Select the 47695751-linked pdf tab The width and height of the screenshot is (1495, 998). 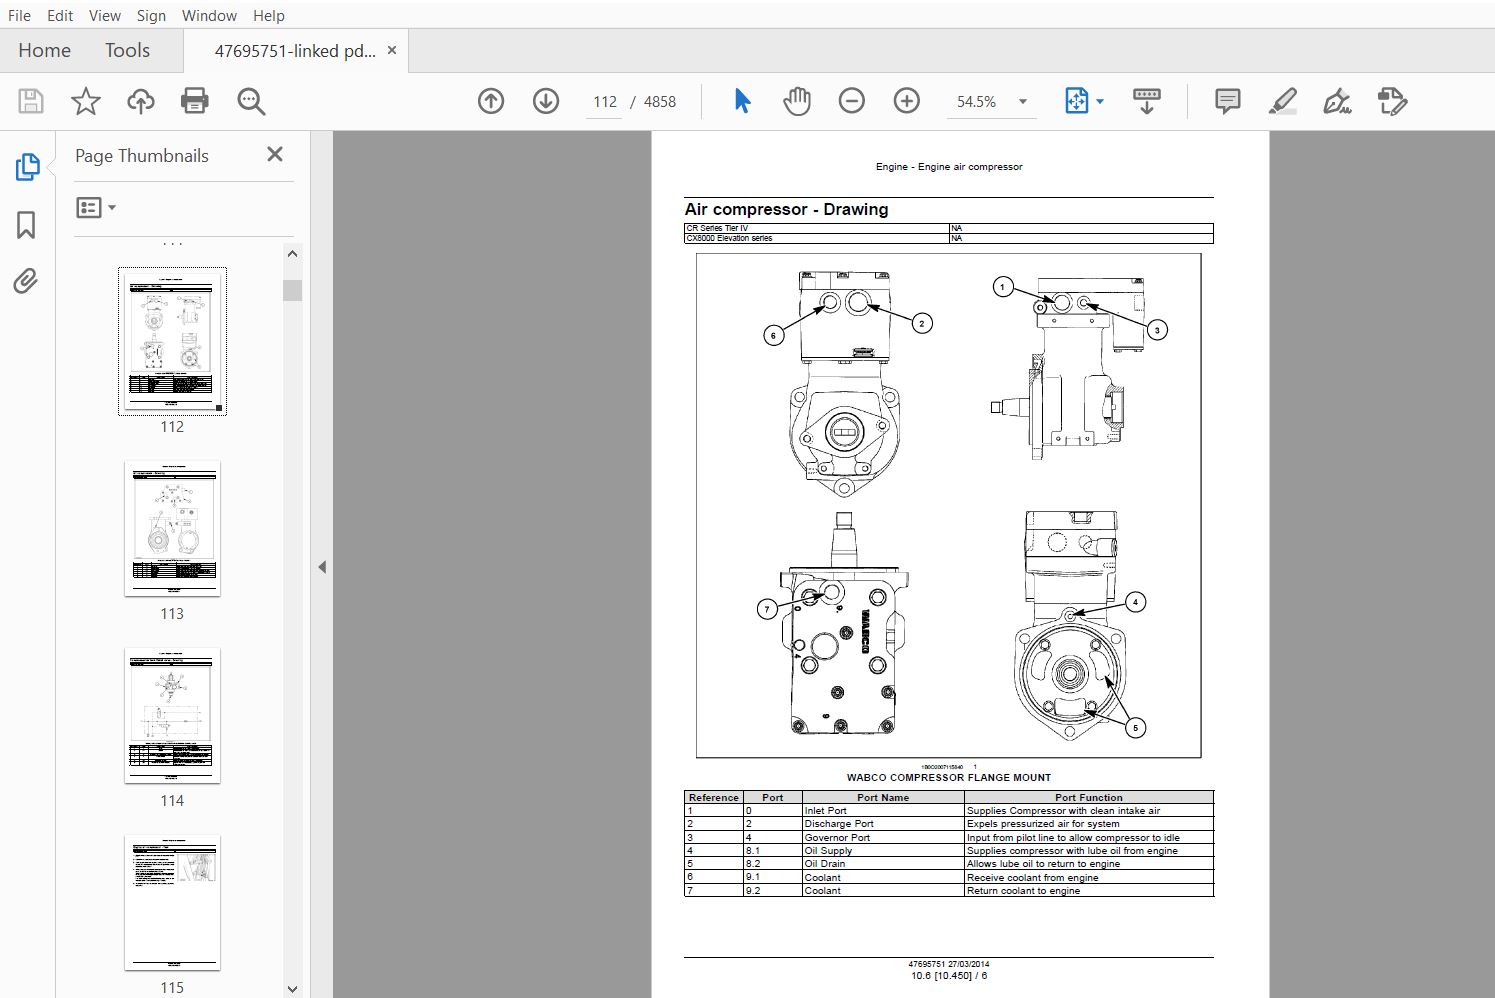(295, 51)
